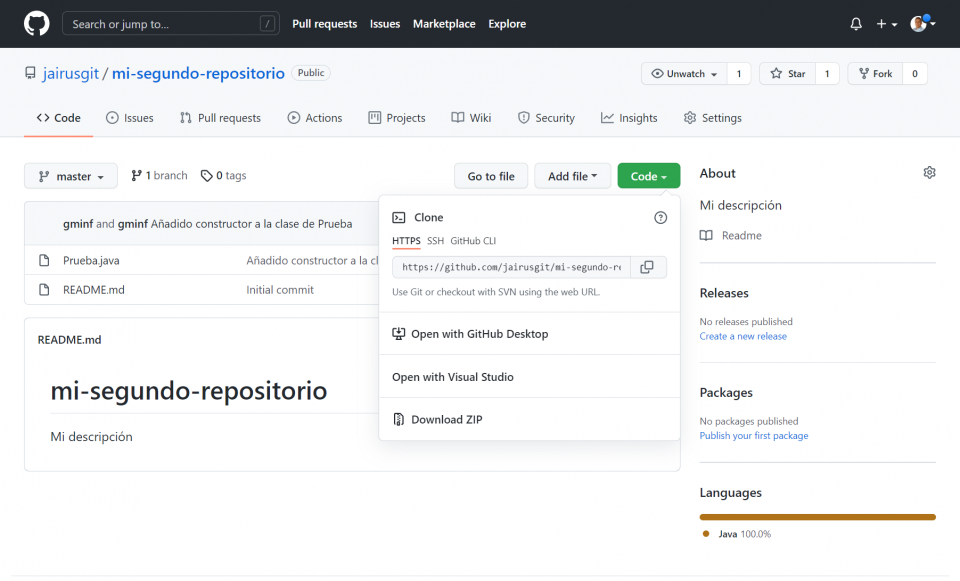Click the clone URL text field
The width and height of the screenshot is (960, 581).
tap(511, 268)
